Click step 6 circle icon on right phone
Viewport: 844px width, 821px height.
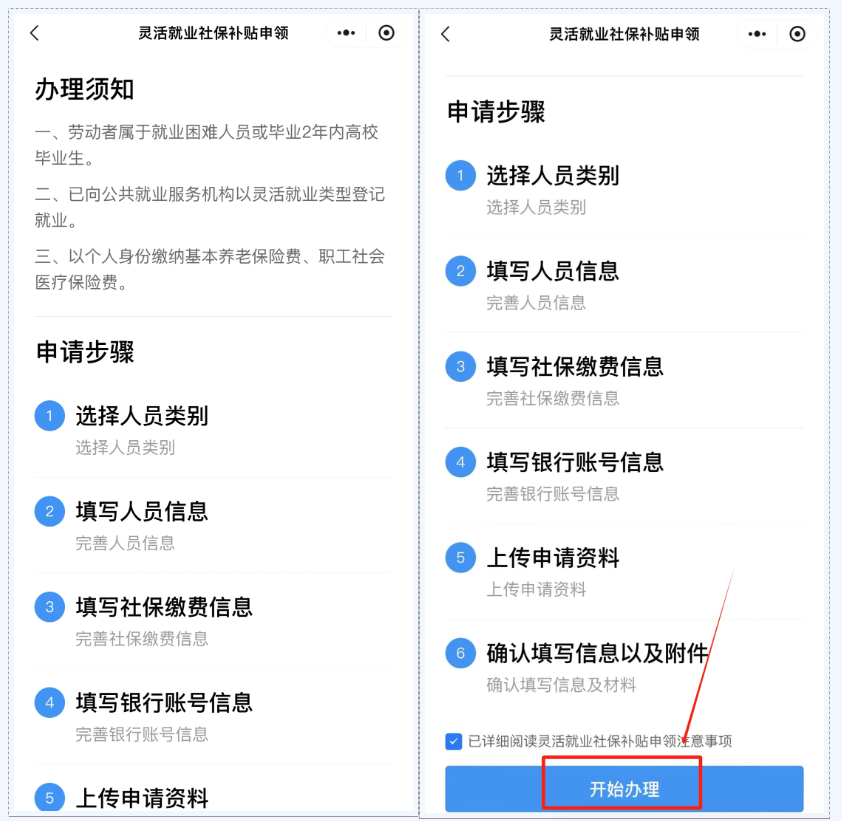click(460, 653)
